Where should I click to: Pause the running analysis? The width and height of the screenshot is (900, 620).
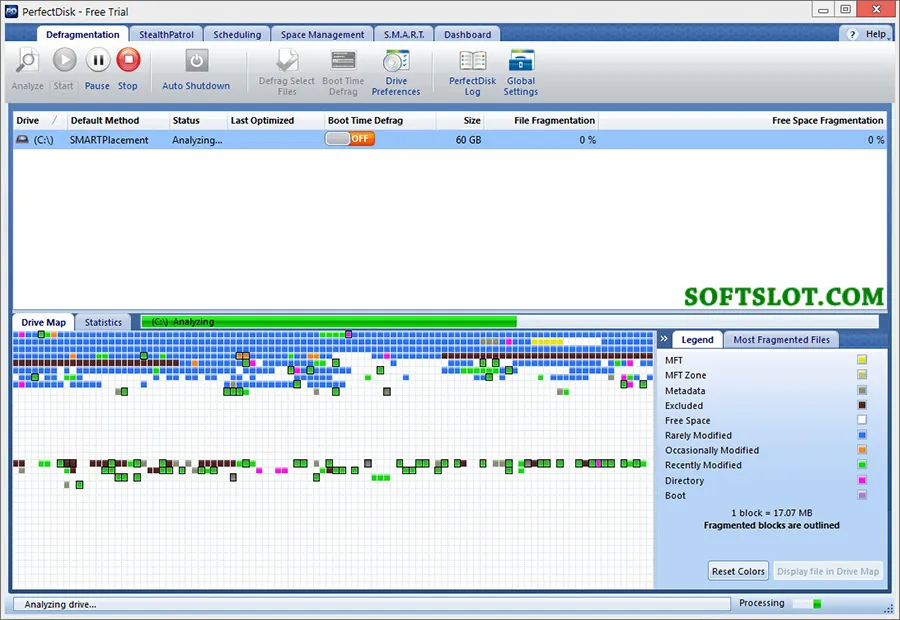[x=98, y=69]
